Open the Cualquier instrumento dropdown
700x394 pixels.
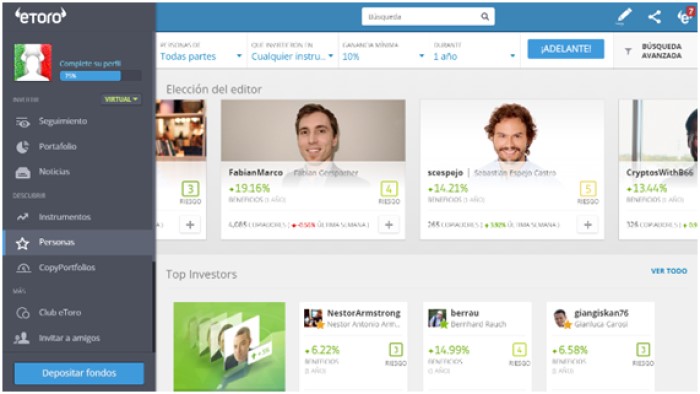[x=292, y=56]
